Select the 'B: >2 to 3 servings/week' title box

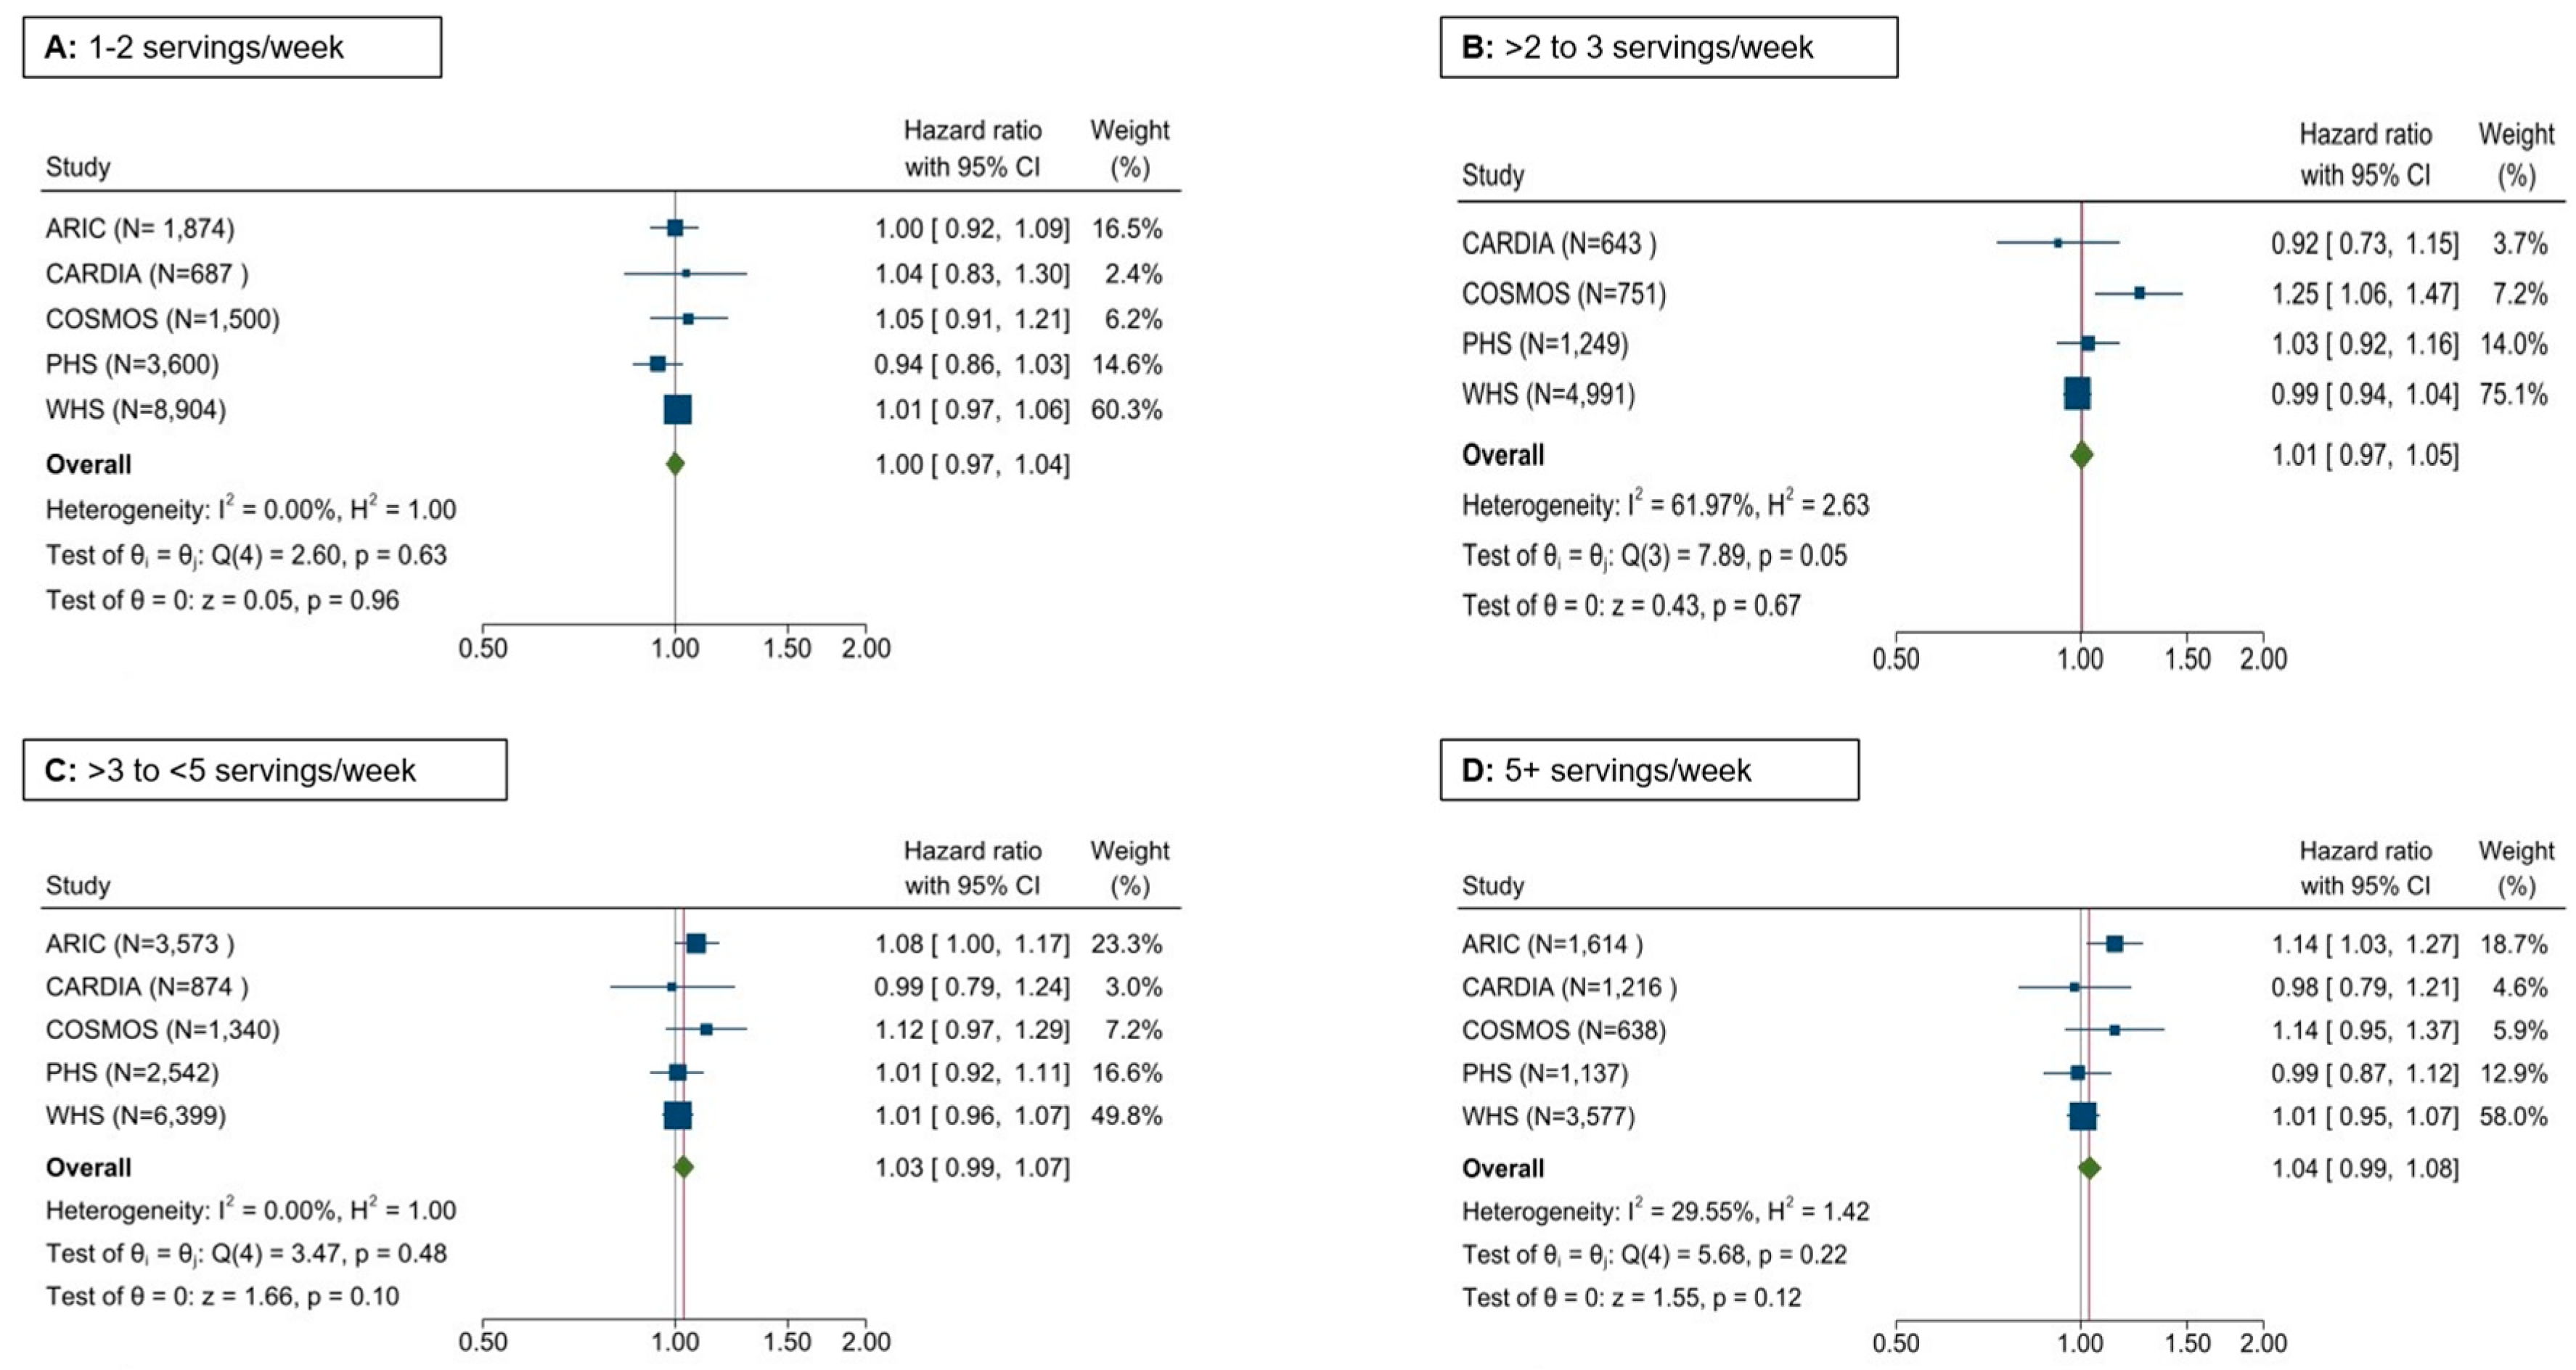pos(1668,47)
